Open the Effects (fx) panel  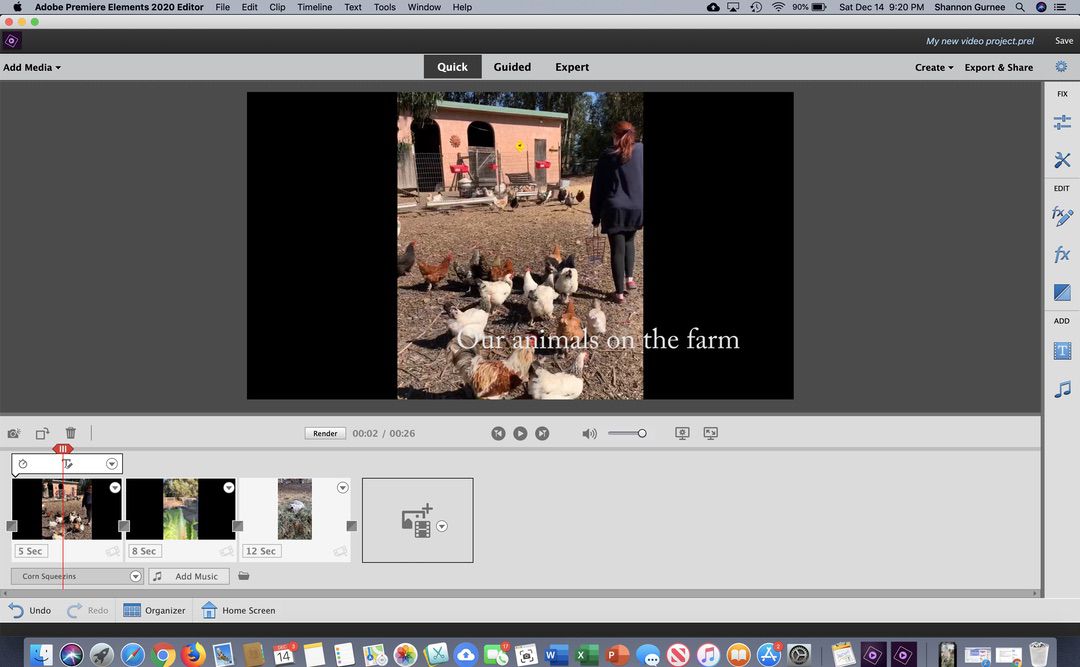pos(1062,255)
